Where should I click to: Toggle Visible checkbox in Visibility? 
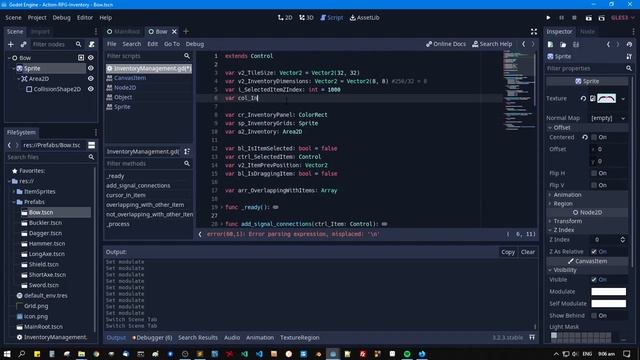(594, 280)
